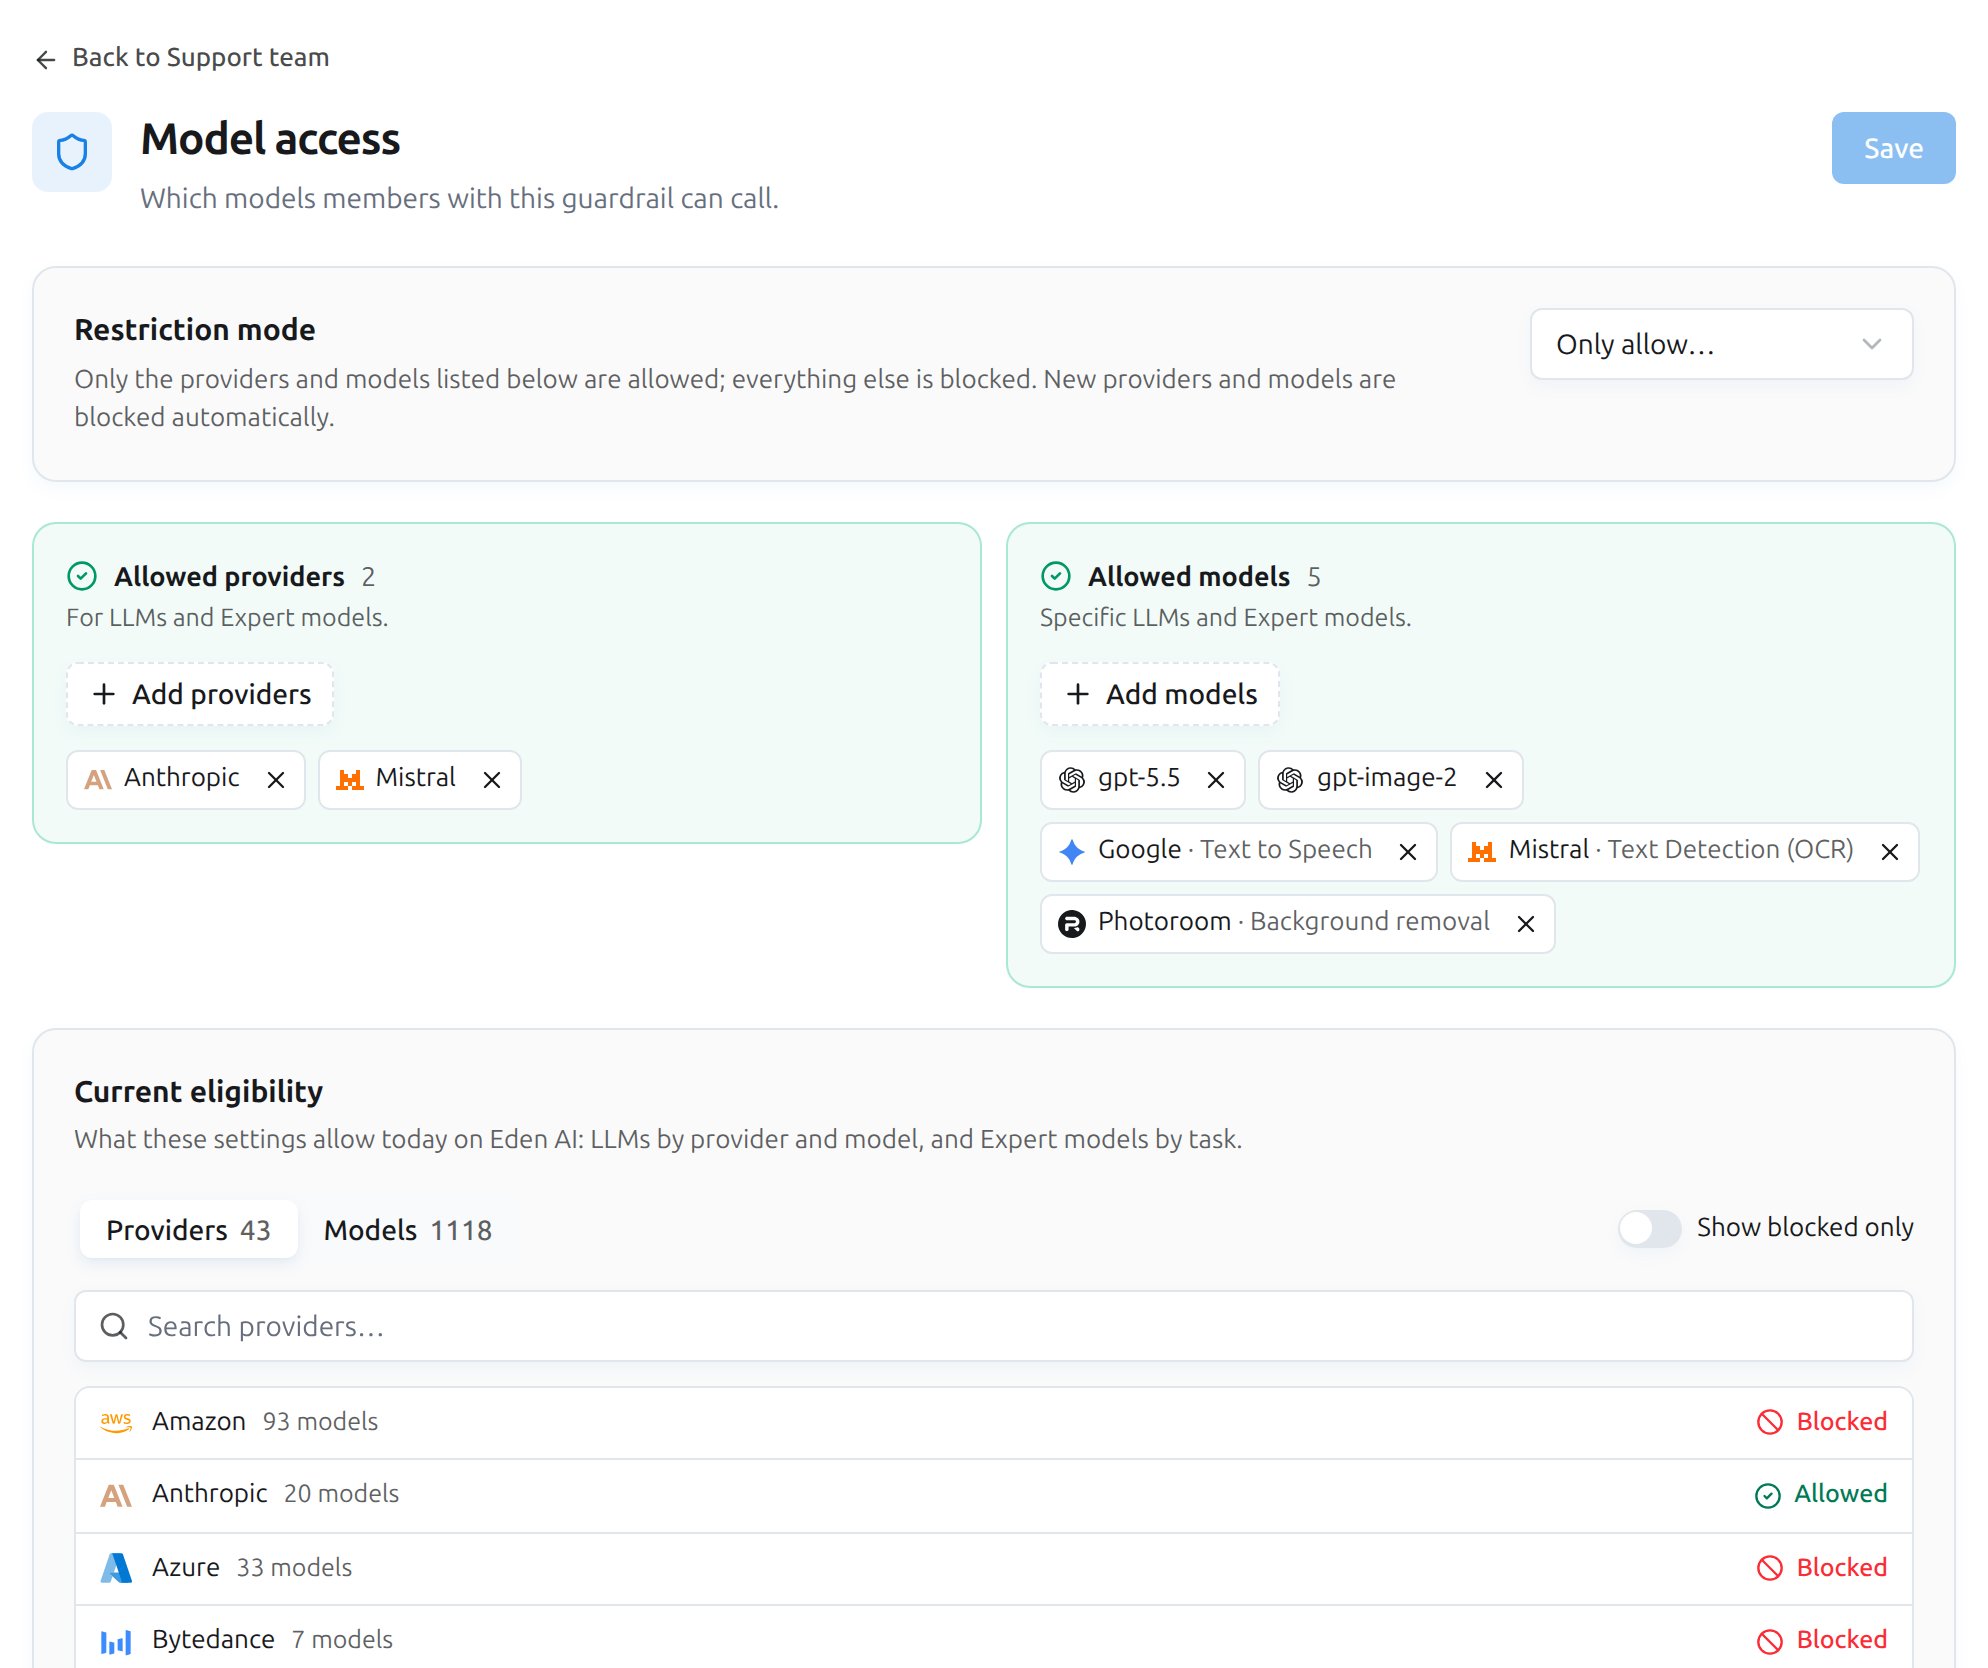Switch to the Models 1118 tab
Screen dimensions: 1988x1668
tap(408, 1230)
